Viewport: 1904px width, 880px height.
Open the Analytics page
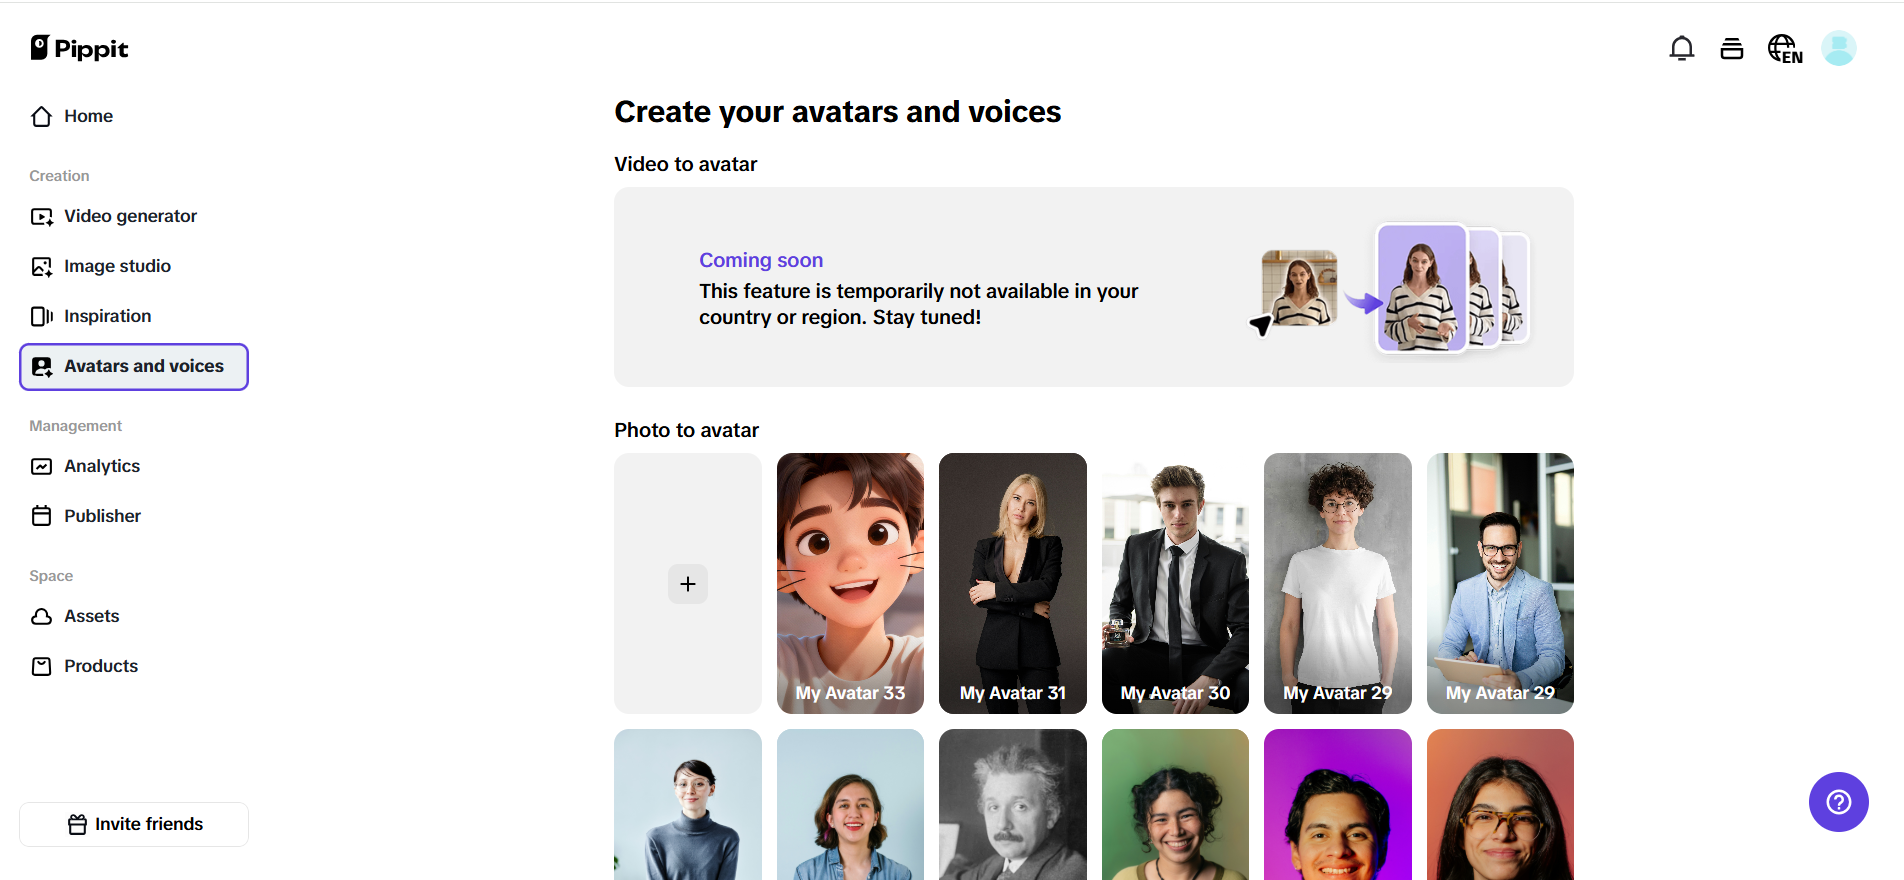coord(101,466)
